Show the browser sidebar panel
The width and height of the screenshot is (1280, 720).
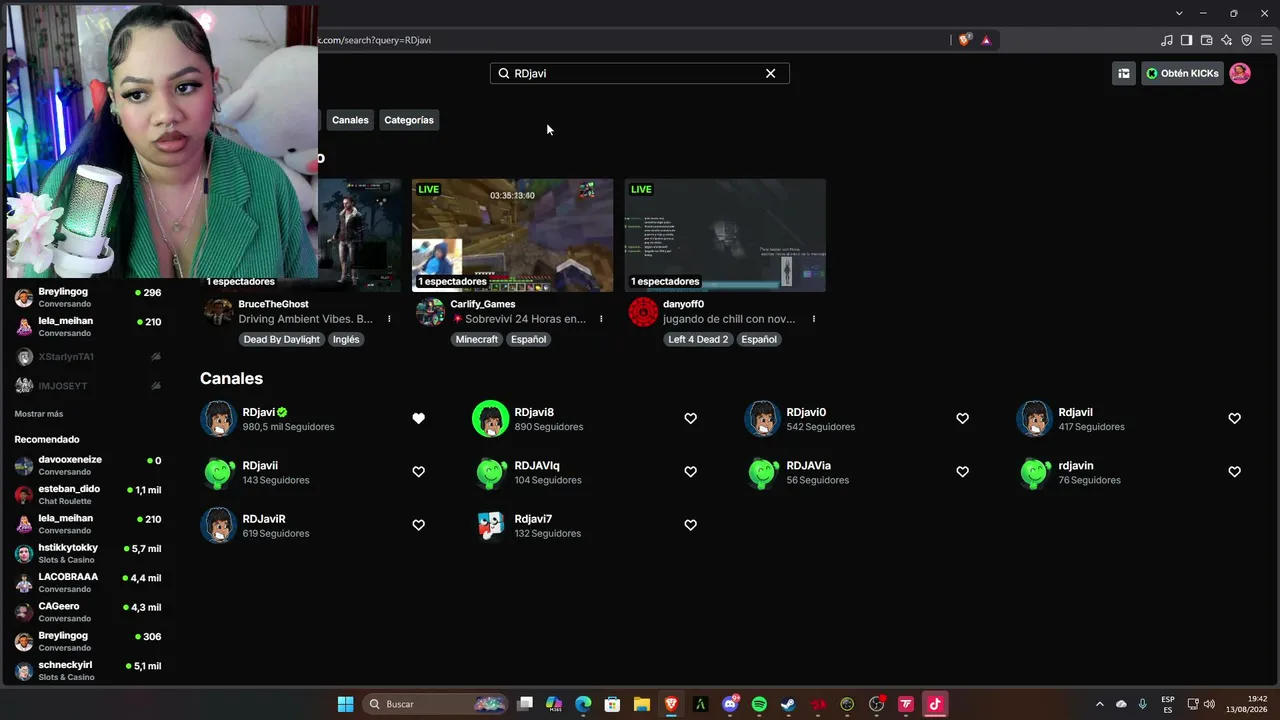[x=1186, y=40]
